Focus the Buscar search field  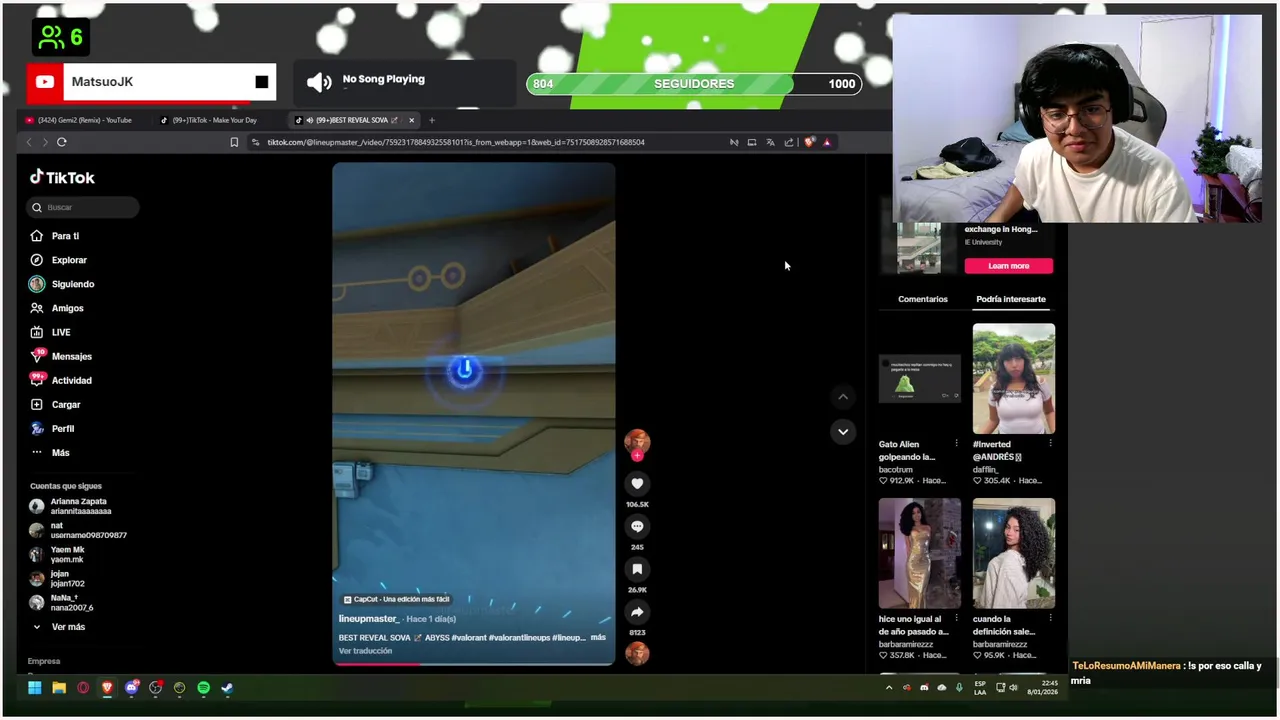pyautogui.click(x=83, y=207)
